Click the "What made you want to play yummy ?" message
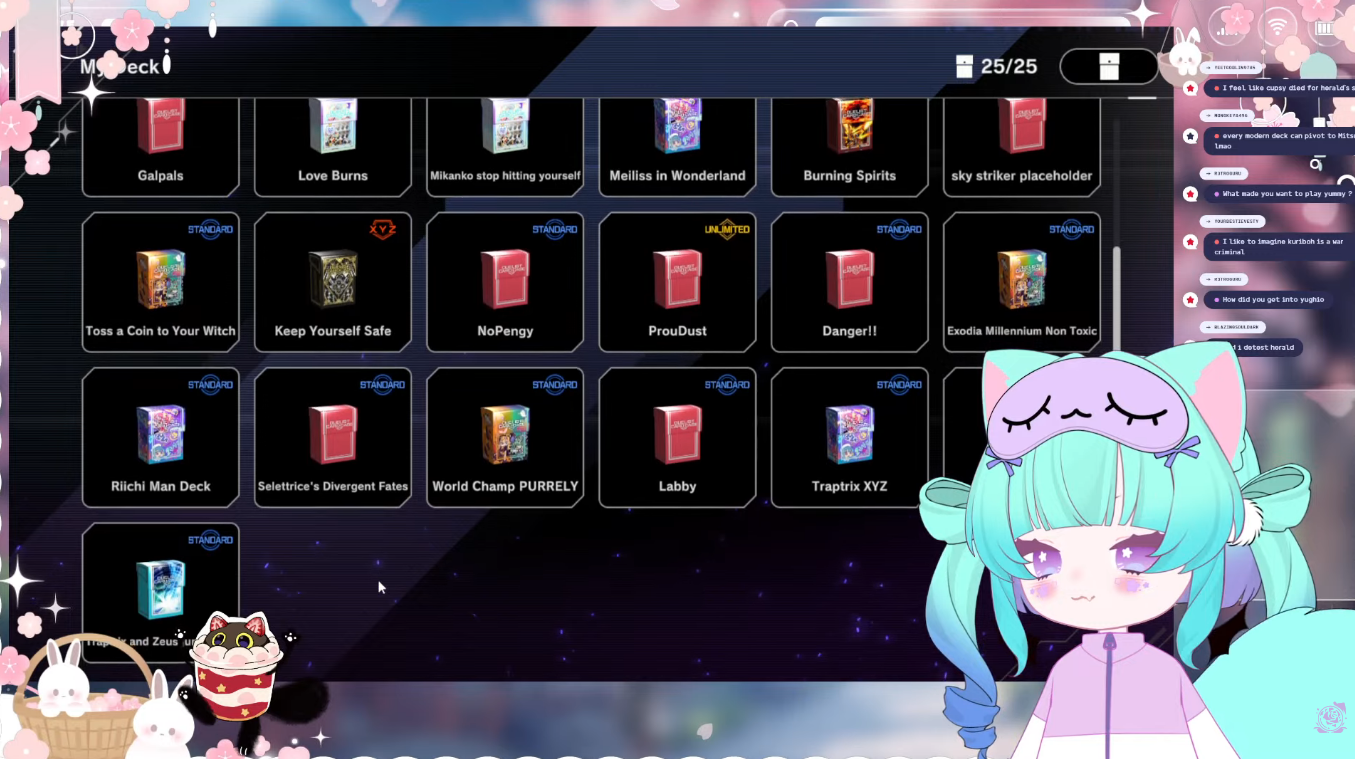This screenshot has height=759, width=1355. pyautogui.click(x=1280, y=193)
